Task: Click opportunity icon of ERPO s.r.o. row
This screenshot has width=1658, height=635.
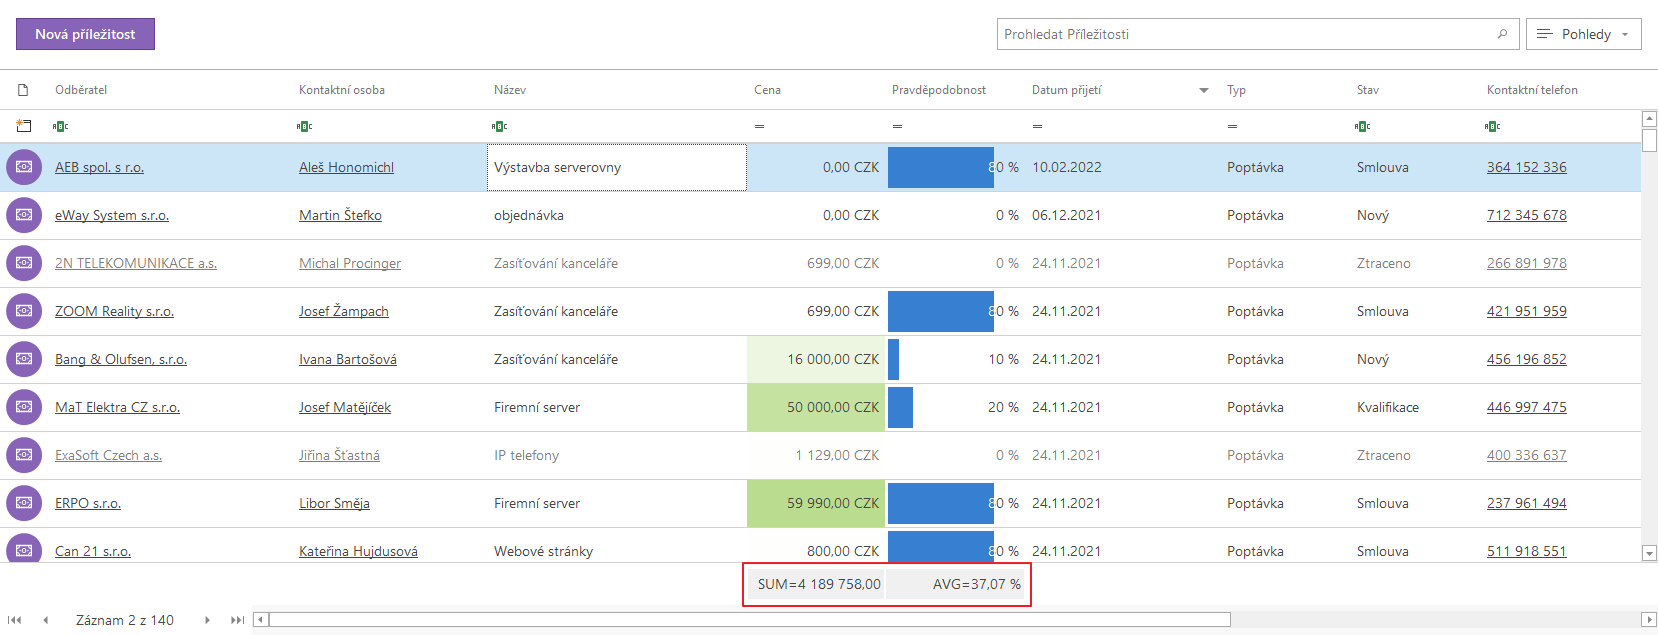Action: tap(24, 503)
